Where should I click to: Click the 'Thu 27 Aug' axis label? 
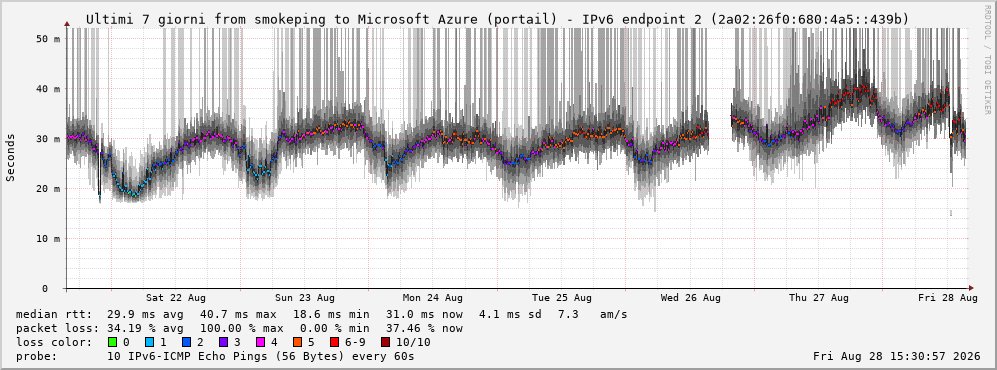pyautogui.click(x=819, y=298)
